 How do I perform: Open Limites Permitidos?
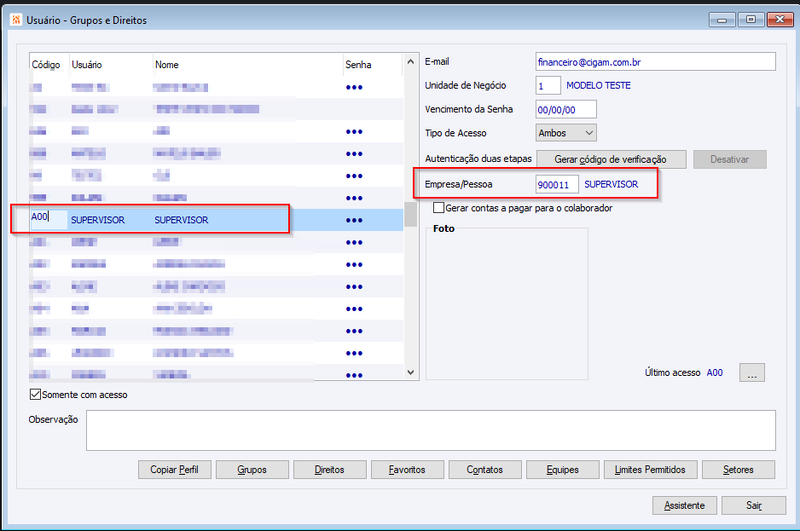(x=650, y=469)
